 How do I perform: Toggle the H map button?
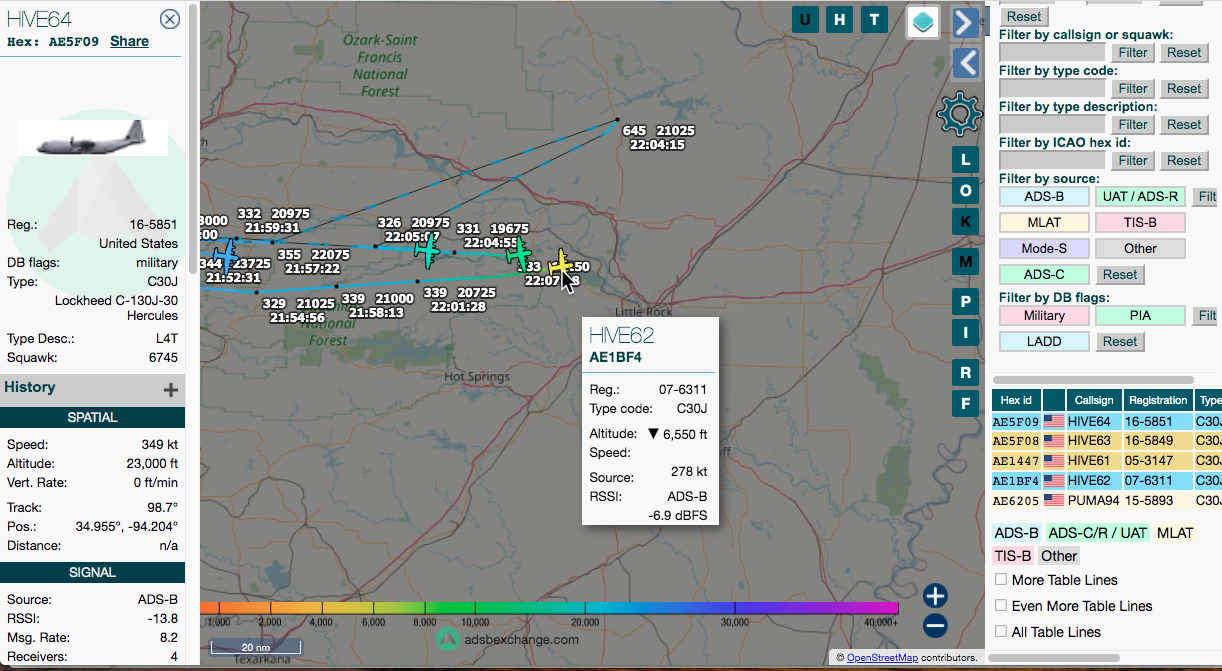(x=840, y=19)
